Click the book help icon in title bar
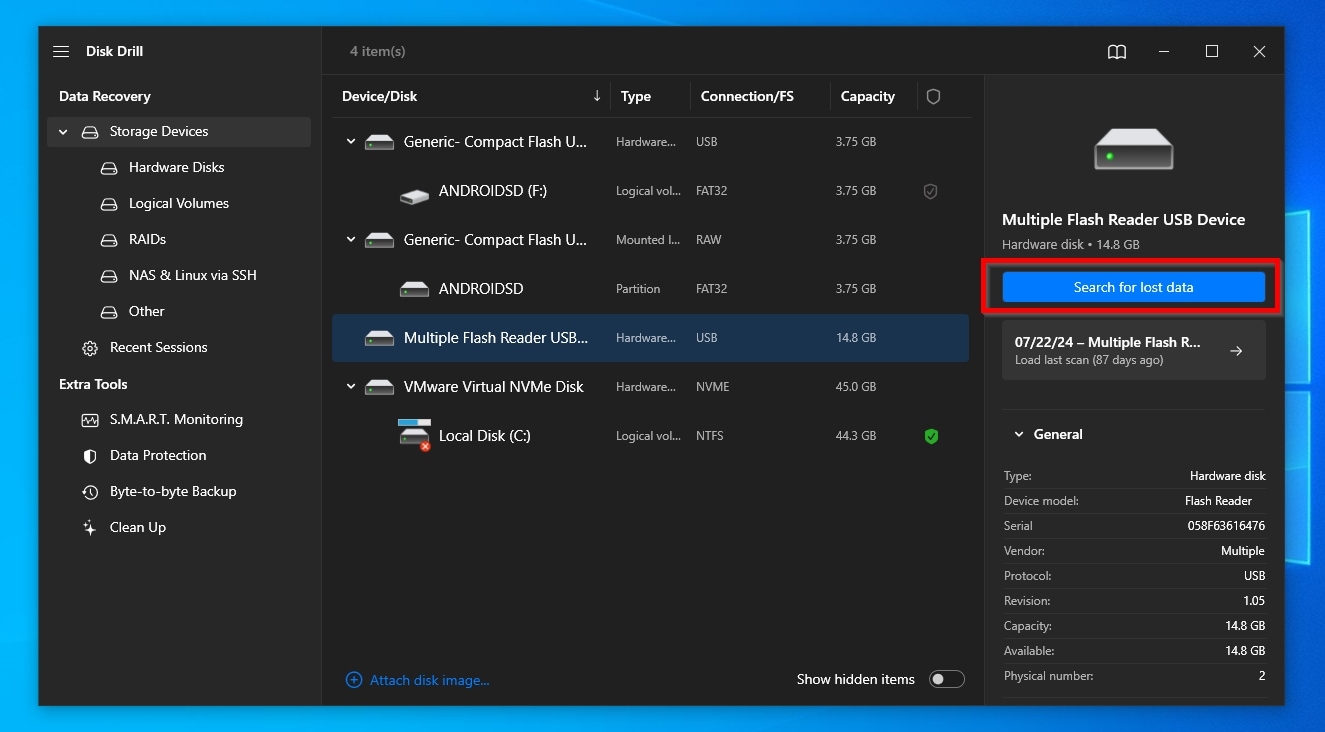 click(1117, 52)
